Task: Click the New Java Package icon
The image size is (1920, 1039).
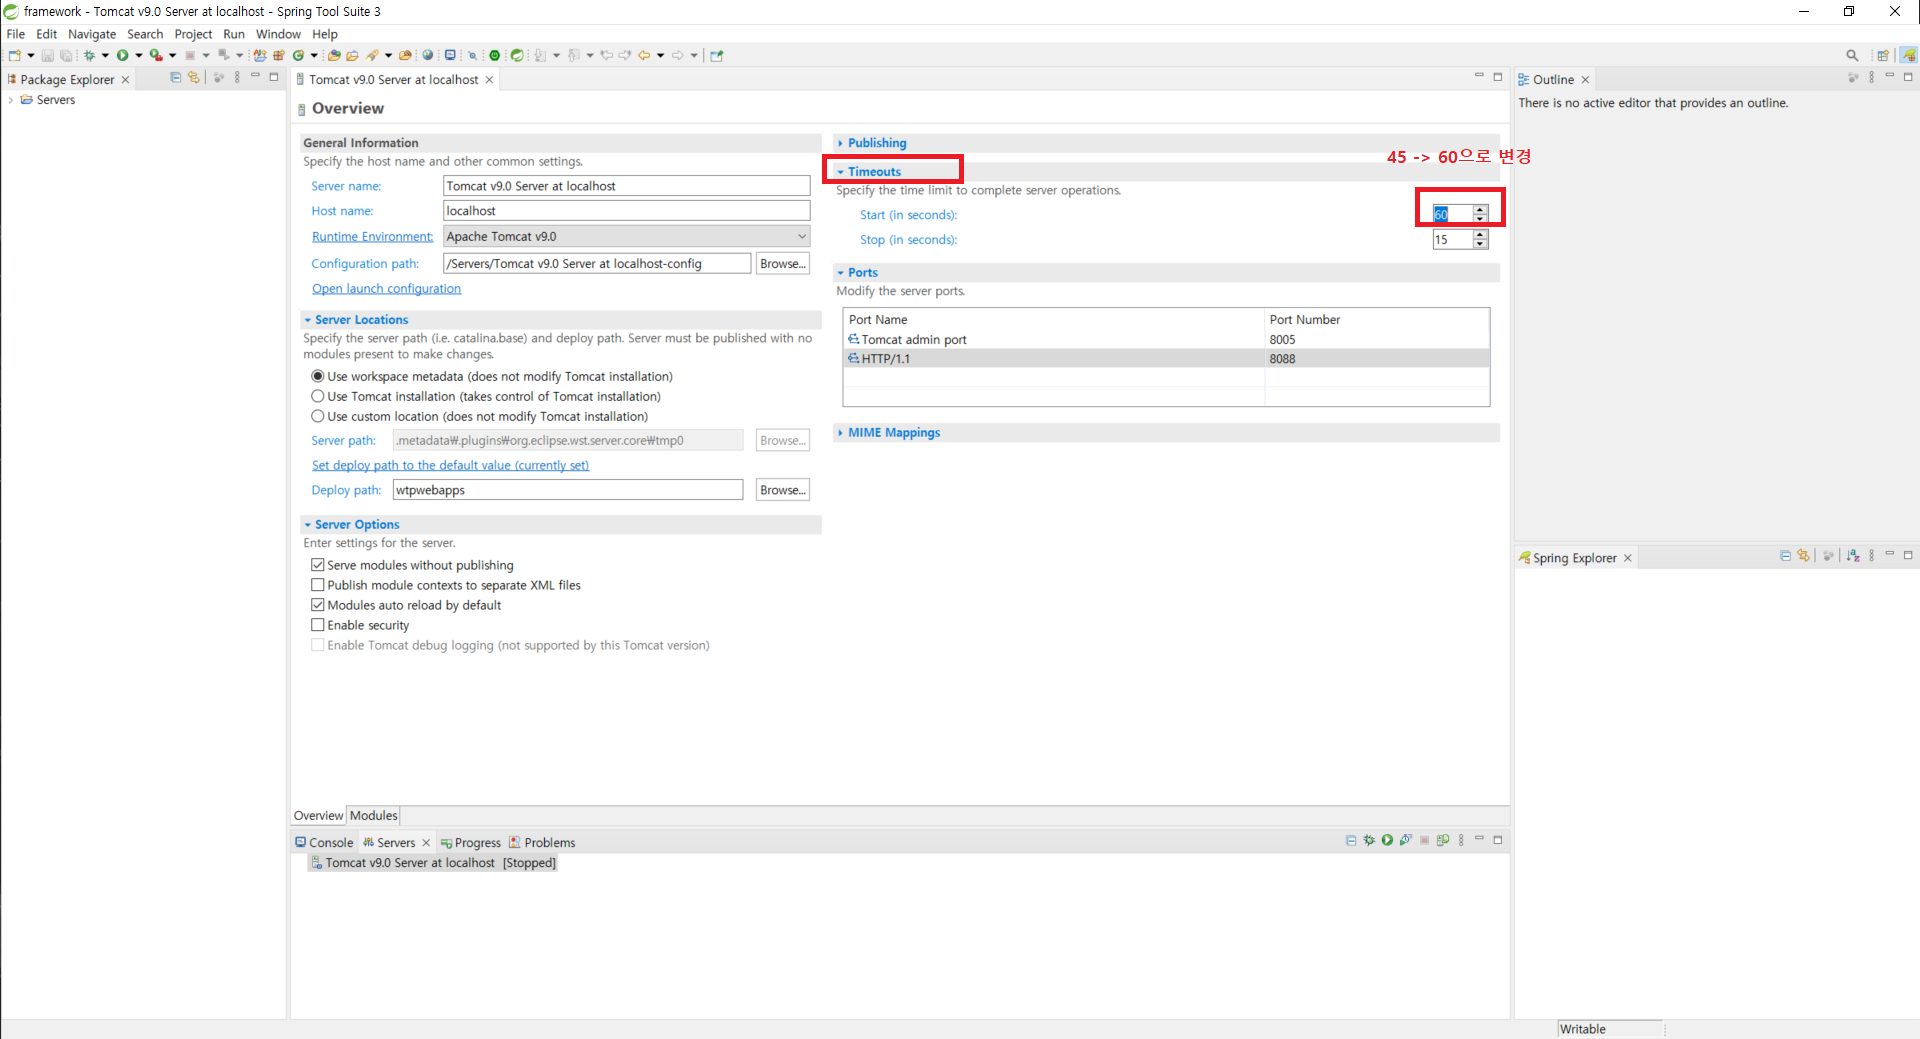Action: coord(279,55)
